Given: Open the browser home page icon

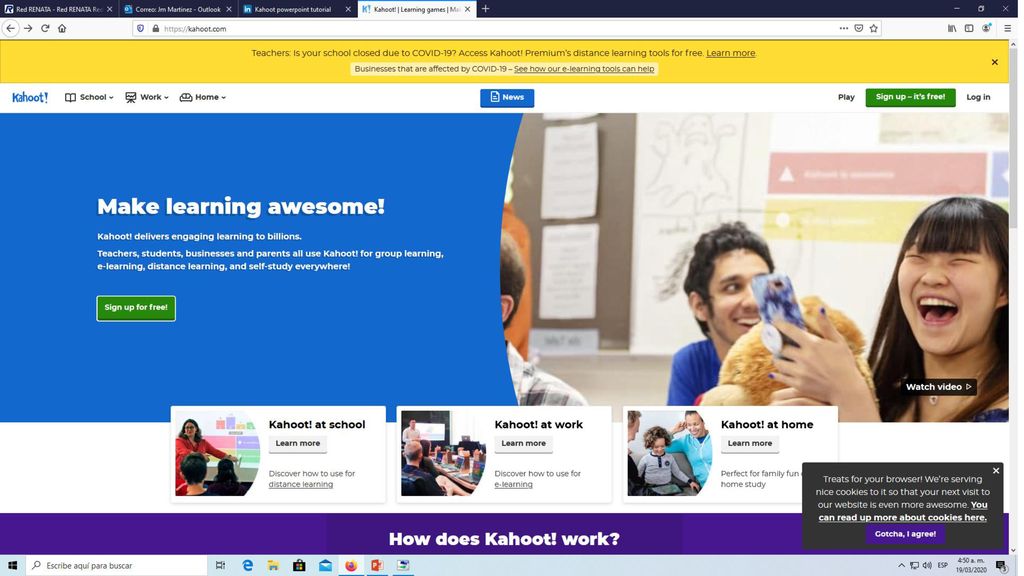Looking at the screenshot, I should point(62,28).
